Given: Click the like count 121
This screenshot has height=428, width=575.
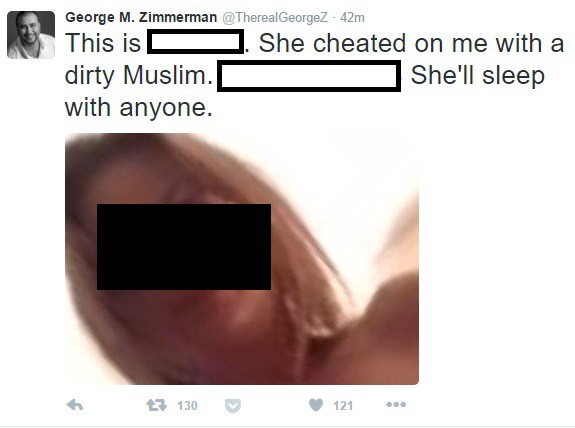Looking at the screenshot, I should (343, 406).
